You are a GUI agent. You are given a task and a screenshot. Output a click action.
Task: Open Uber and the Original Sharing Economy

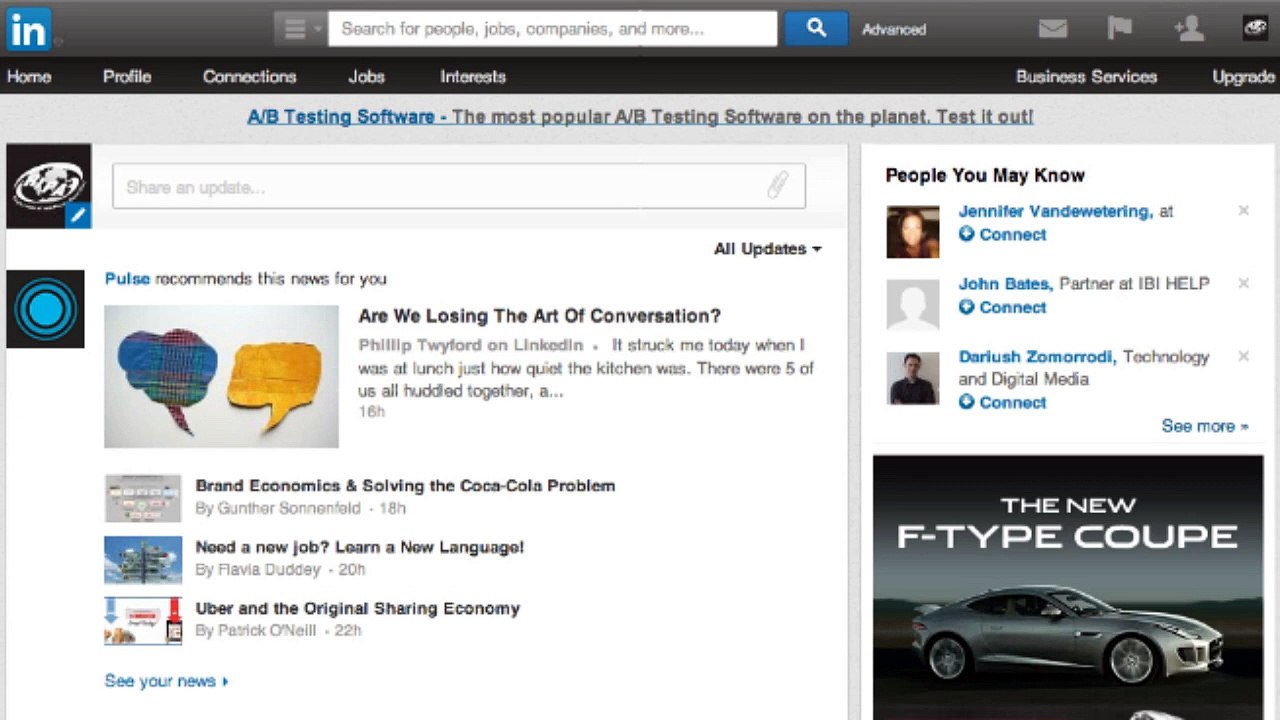pyautogui.click(x=357, y=608)
